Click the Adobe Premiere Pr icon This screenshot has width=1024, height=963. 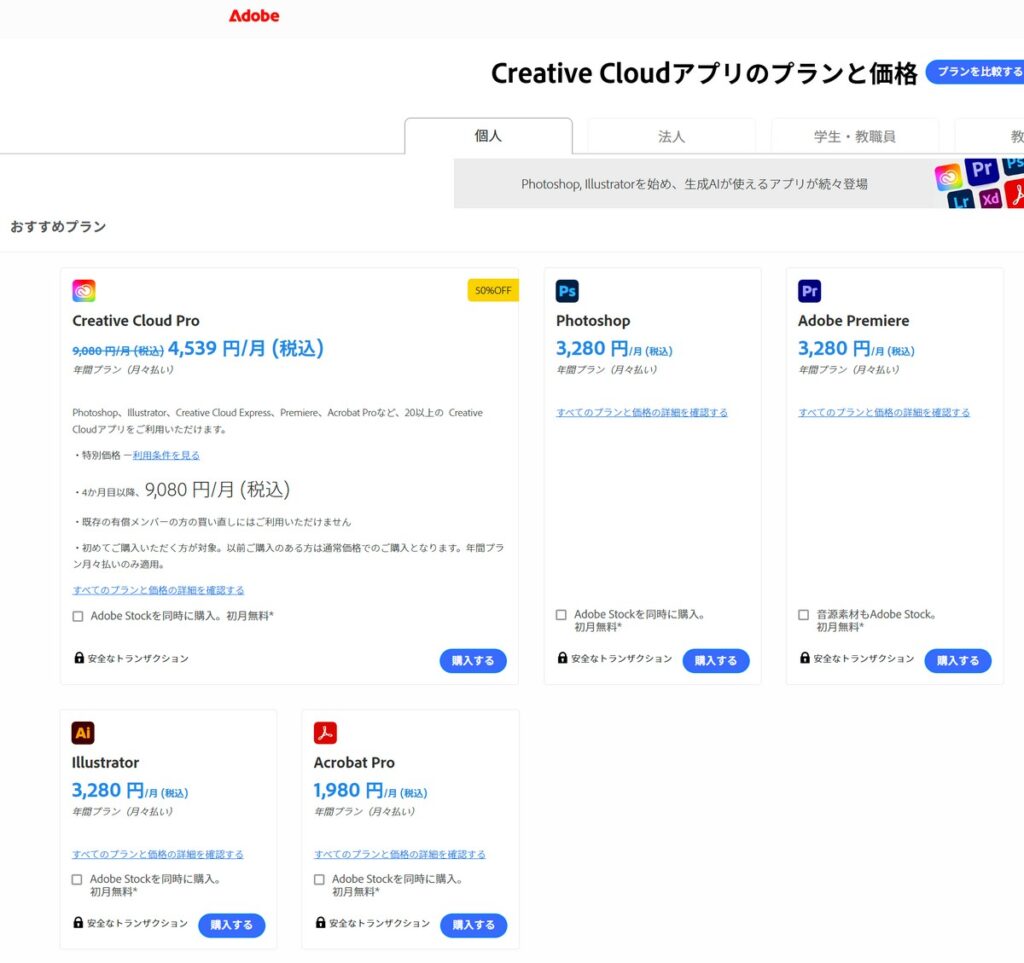click(809, 291)
